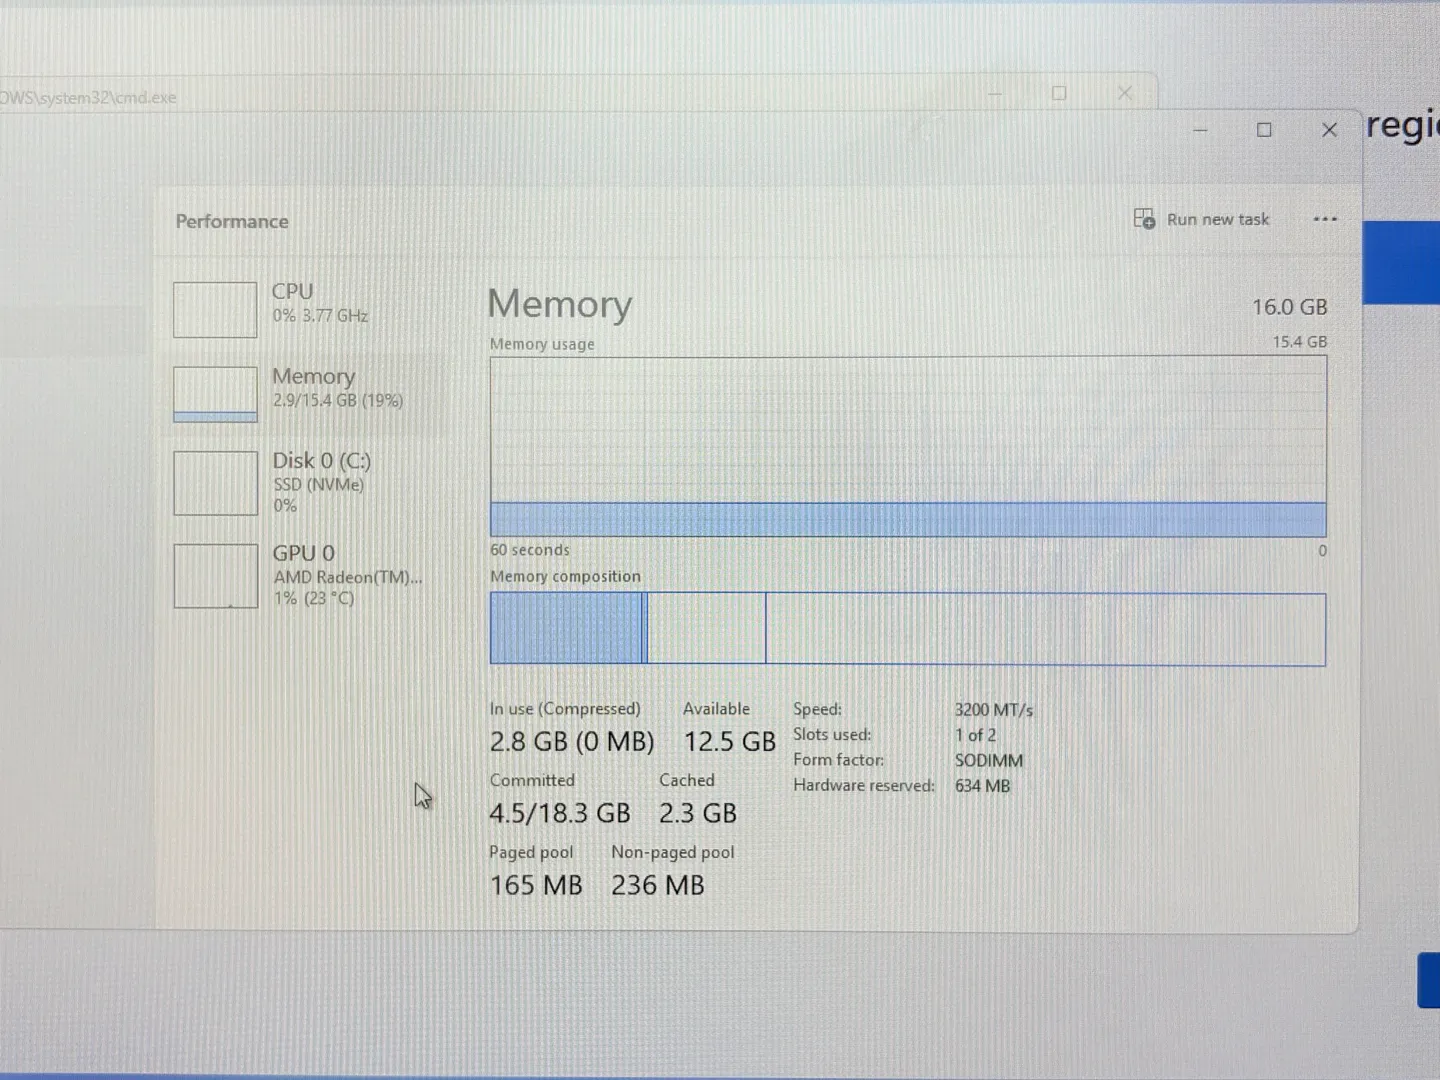Click the Run new task text label

1217,220
